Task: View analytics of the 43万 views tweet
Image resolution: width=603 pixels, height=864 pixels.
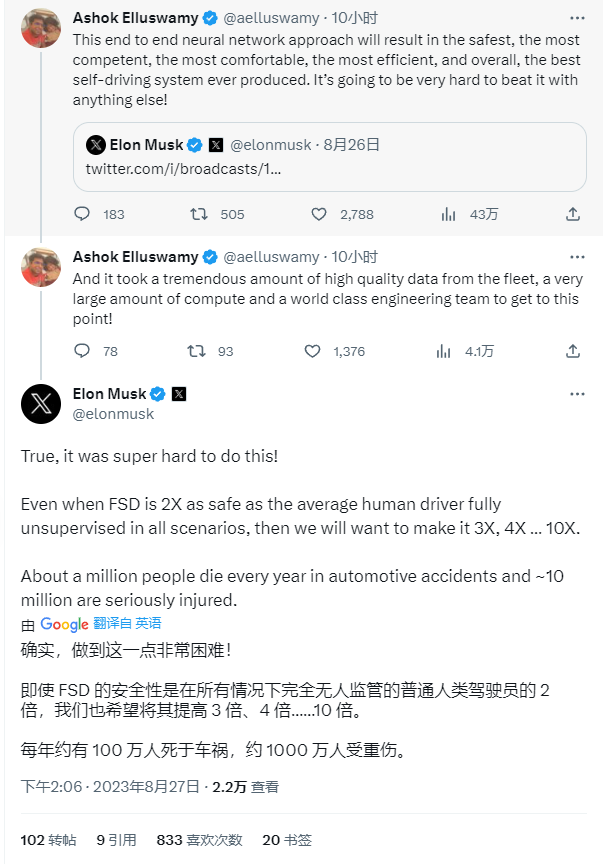Action: pyautogui.click(x=449, y=214)
